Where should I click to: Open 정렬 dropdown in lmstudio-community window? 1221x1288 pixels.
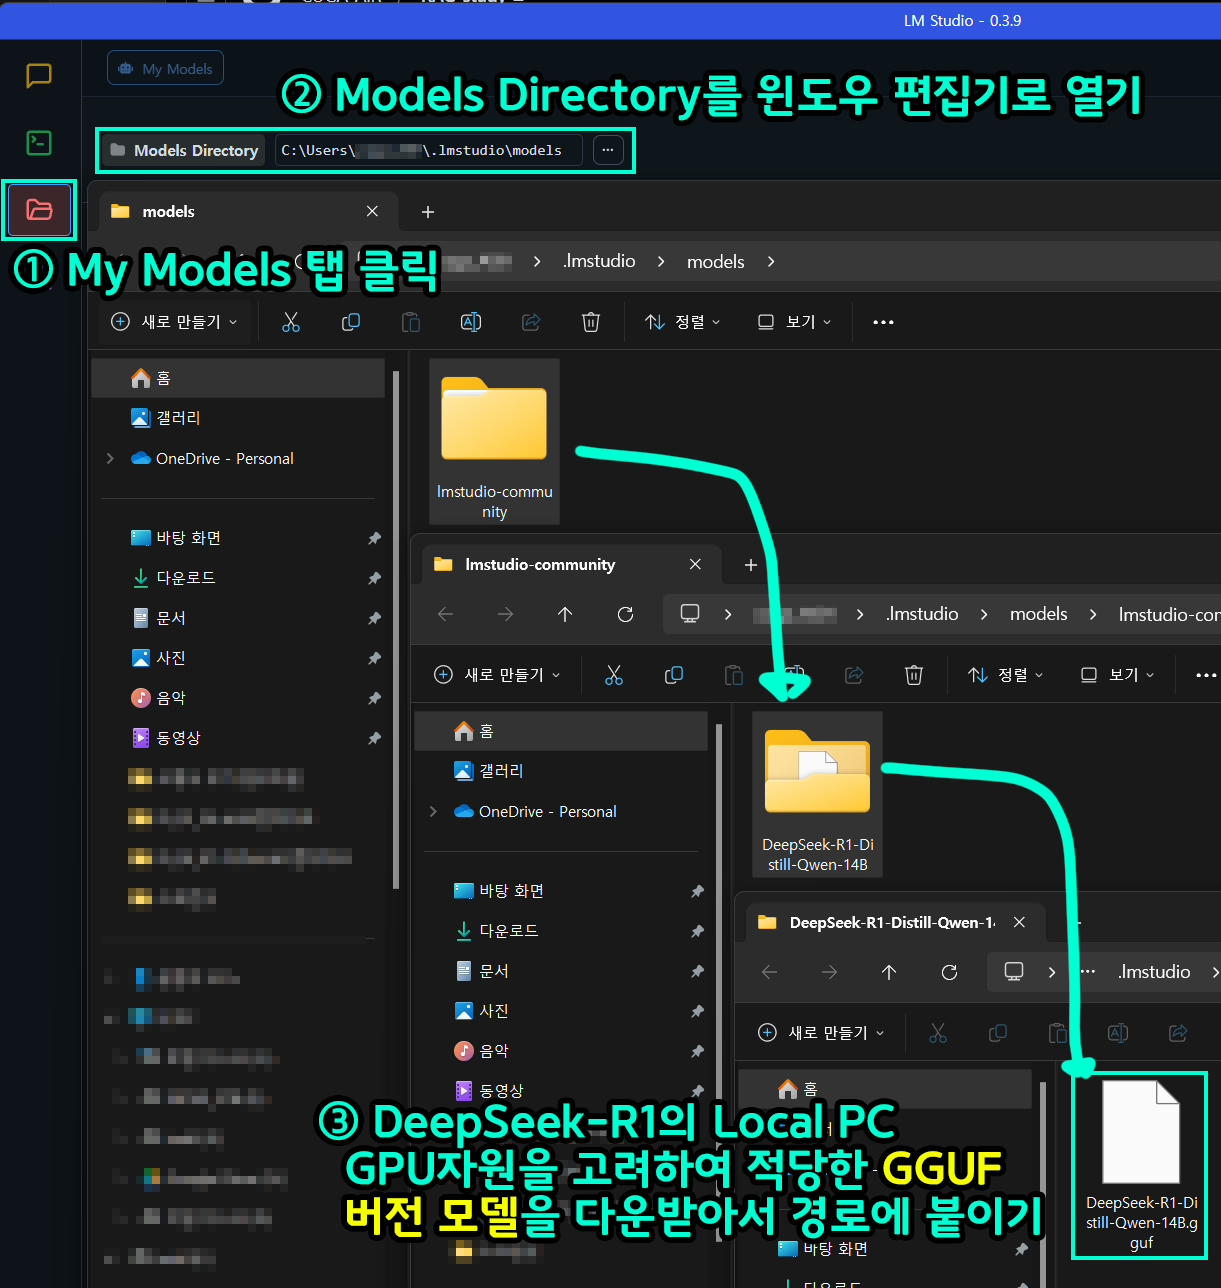[1006, 675]
